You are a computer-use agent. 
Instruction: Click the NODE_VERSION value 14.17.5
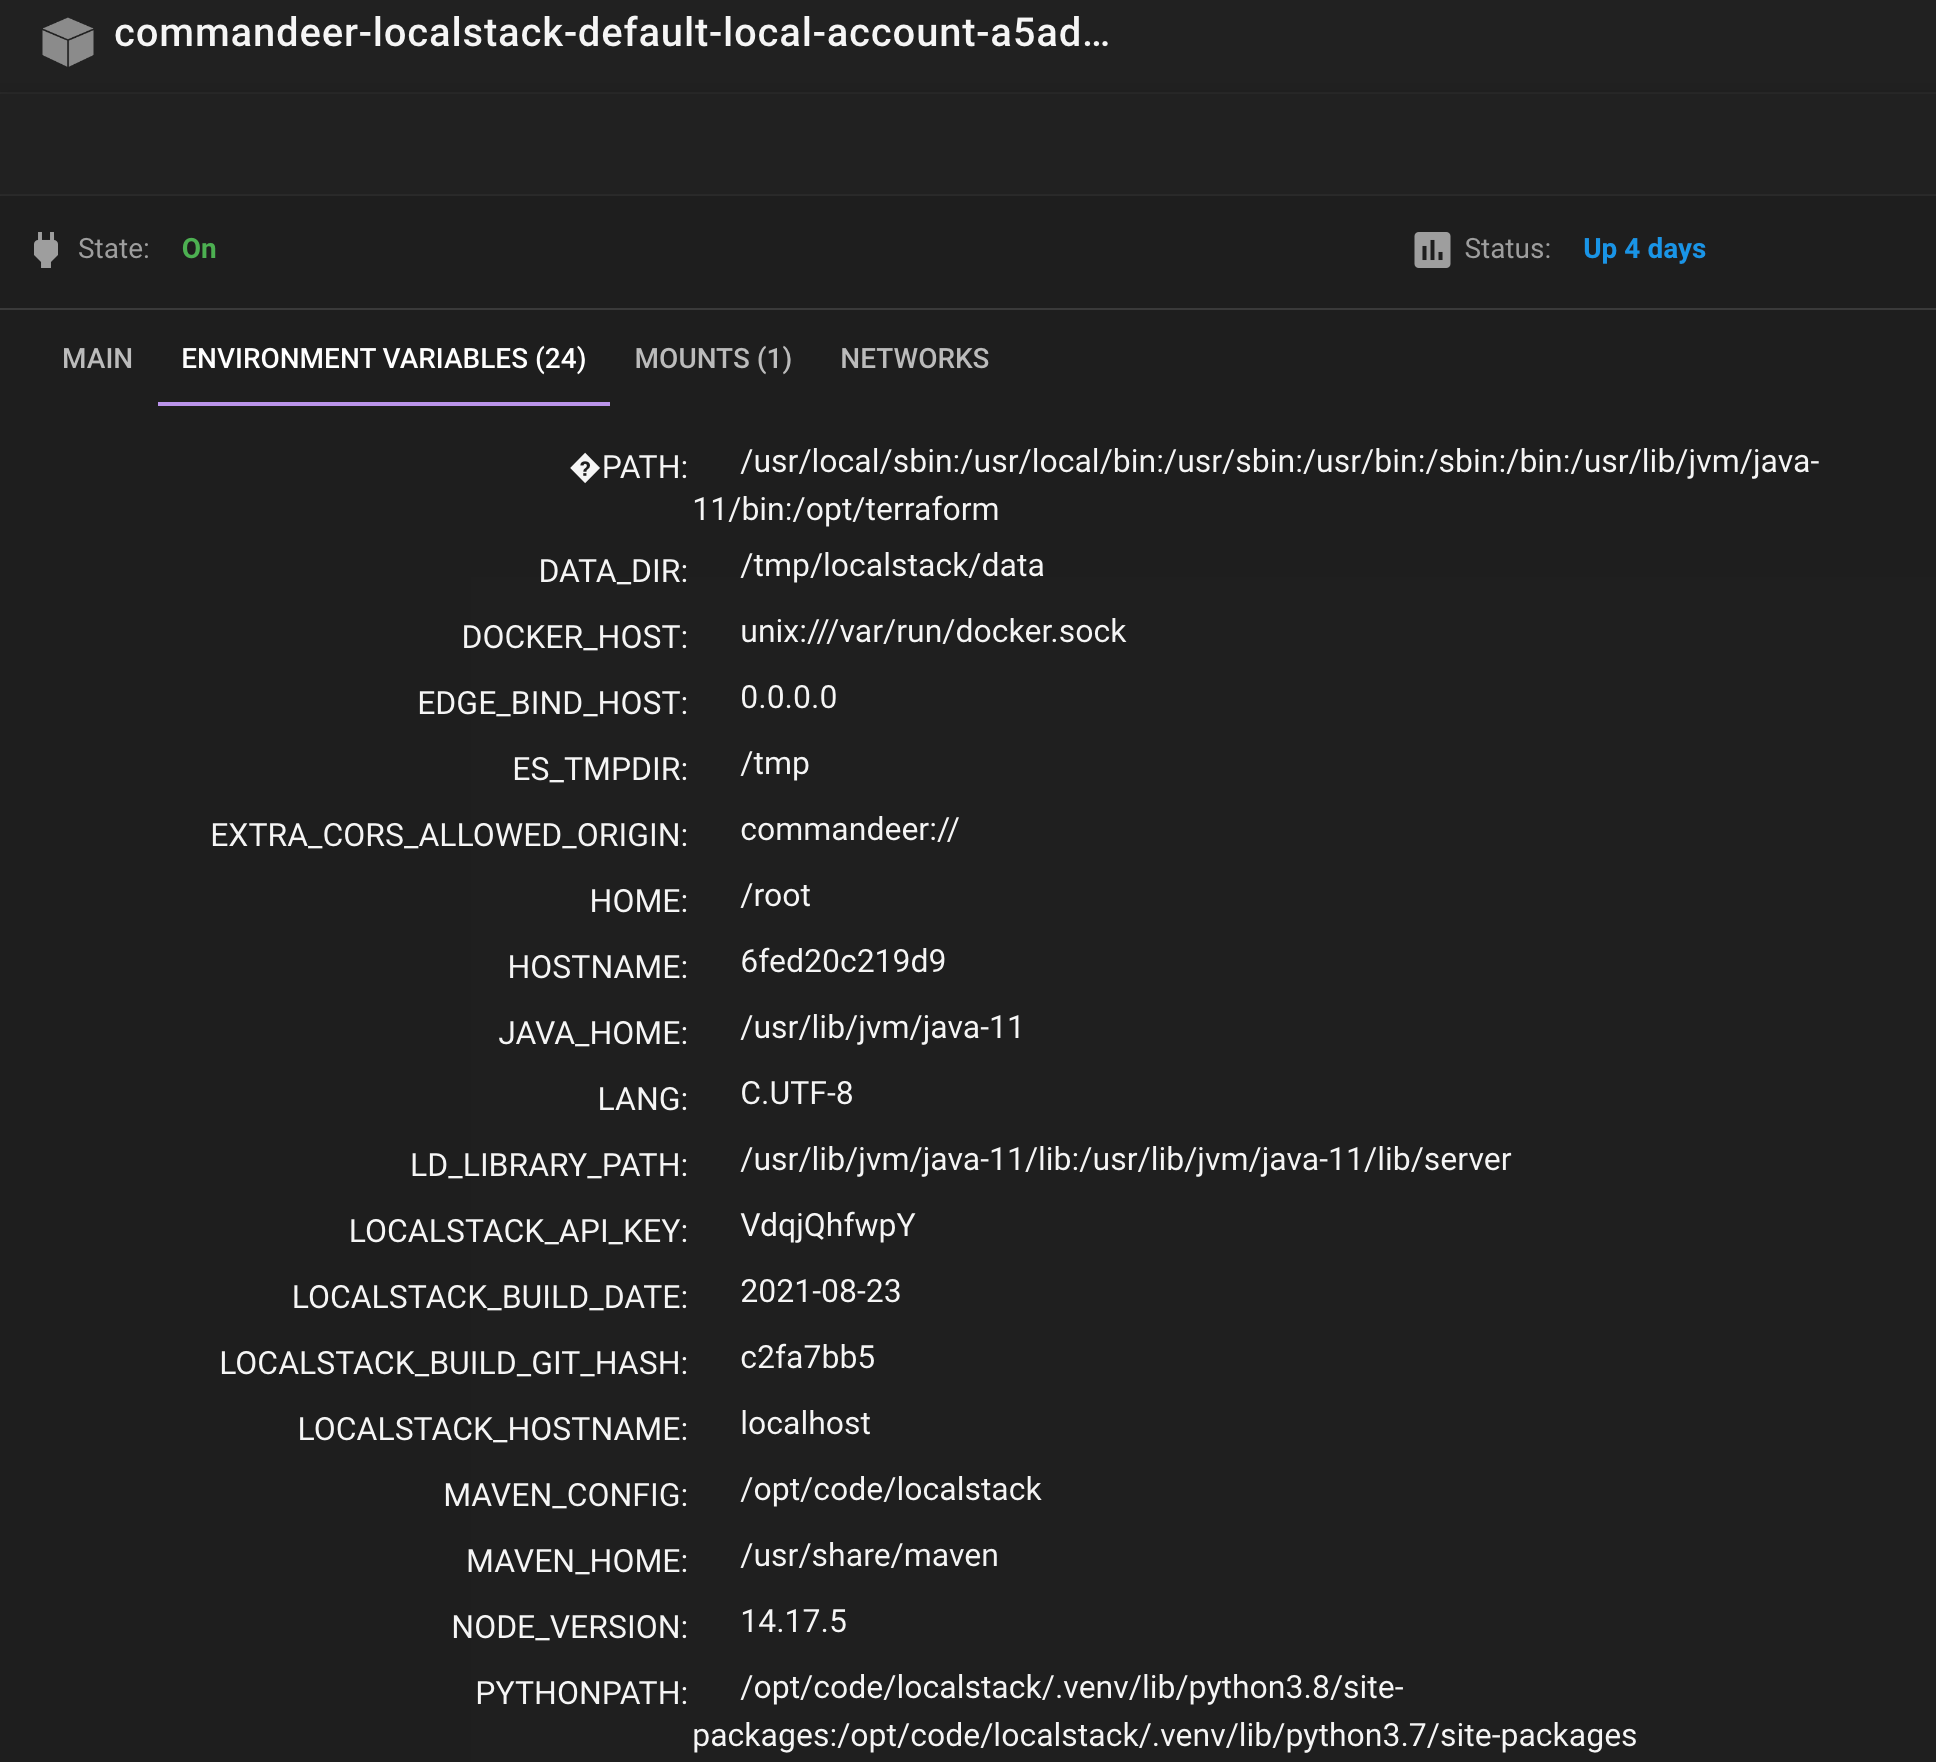click(794, 1621)
